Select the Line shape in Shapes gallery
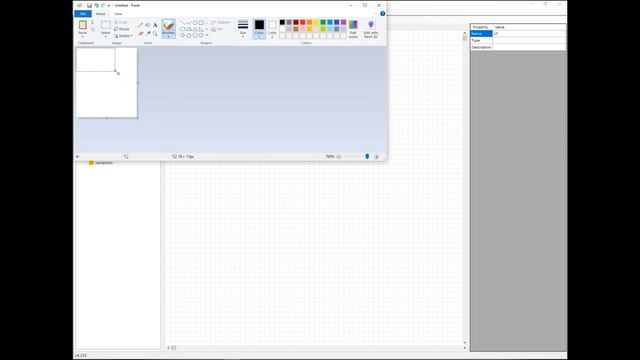Viewport: 640px width, 360px height. tap(183, 22)
